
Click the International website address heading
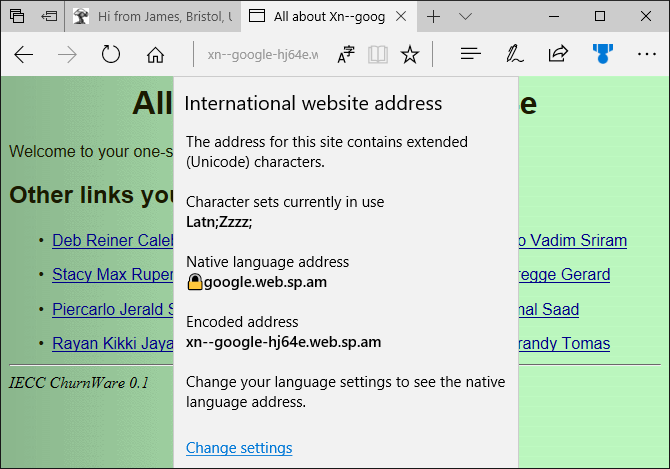[x=313, y=103]
